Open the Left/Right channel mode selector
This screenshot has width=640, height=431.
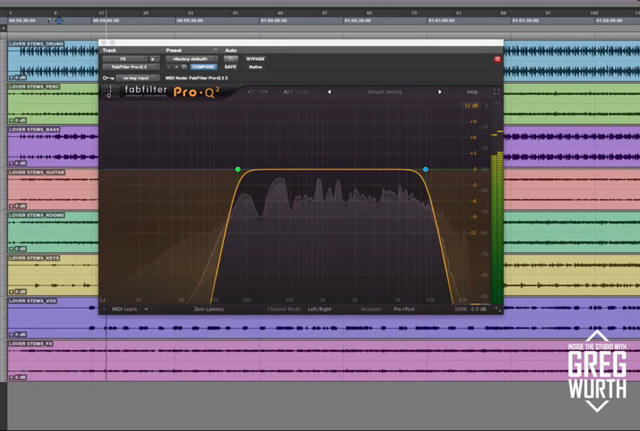click(x=320, y=309)
